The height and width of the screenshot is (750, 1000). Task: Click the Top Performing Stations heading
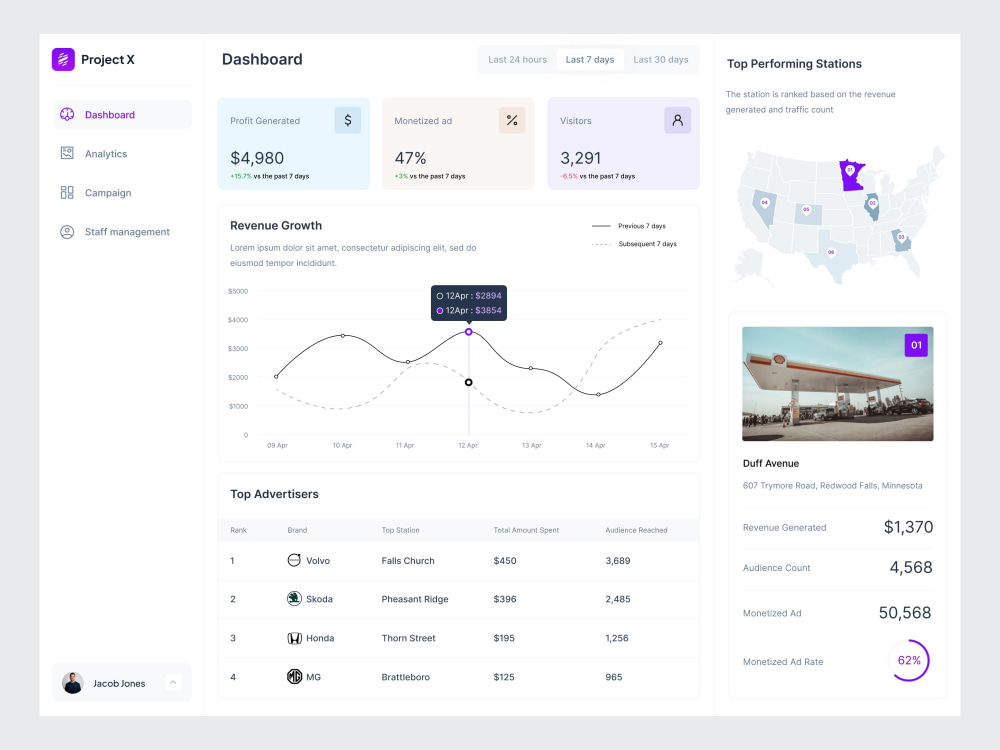click(794, 64)
